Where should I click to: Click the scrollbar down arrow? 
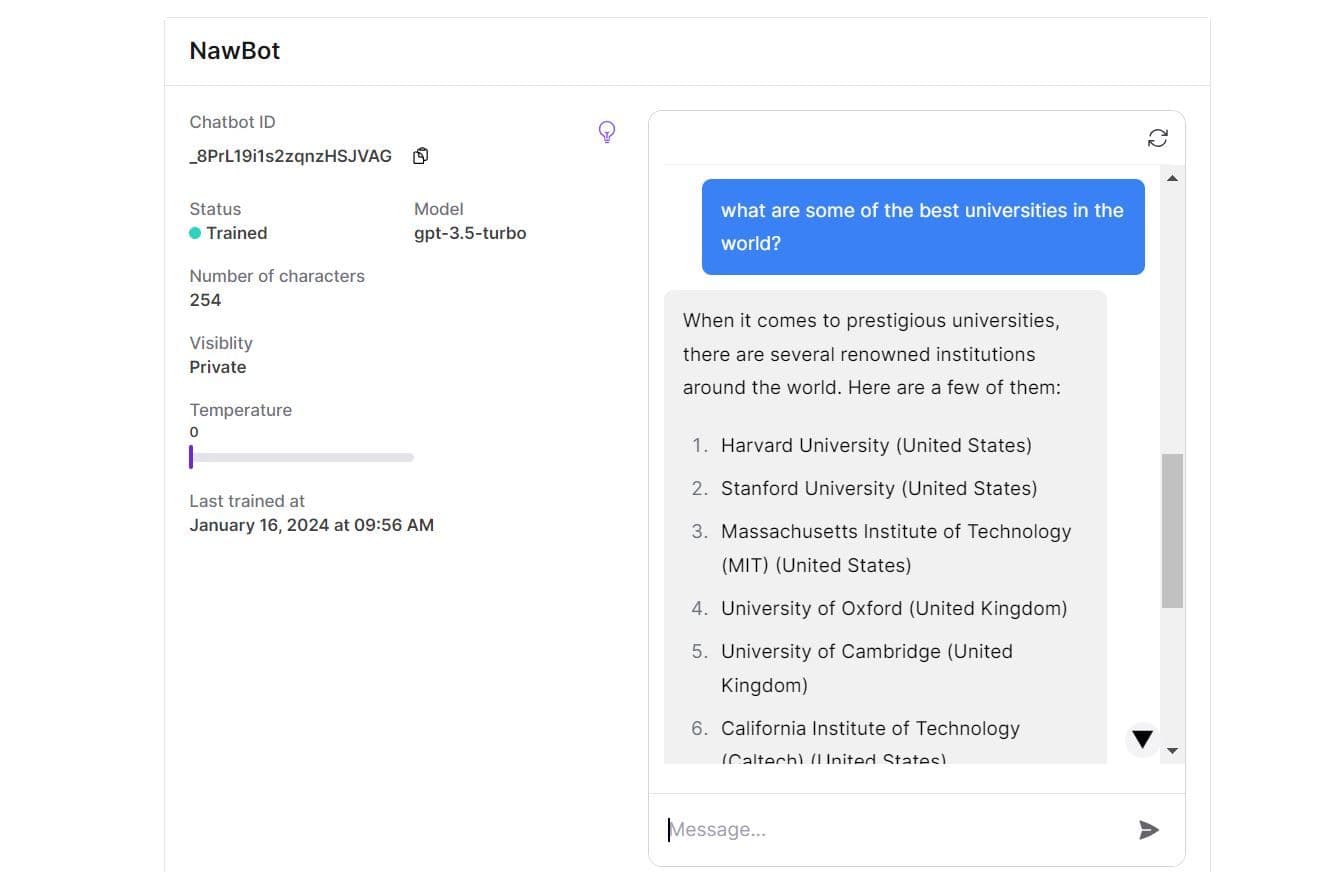[x=1172, y=750]
